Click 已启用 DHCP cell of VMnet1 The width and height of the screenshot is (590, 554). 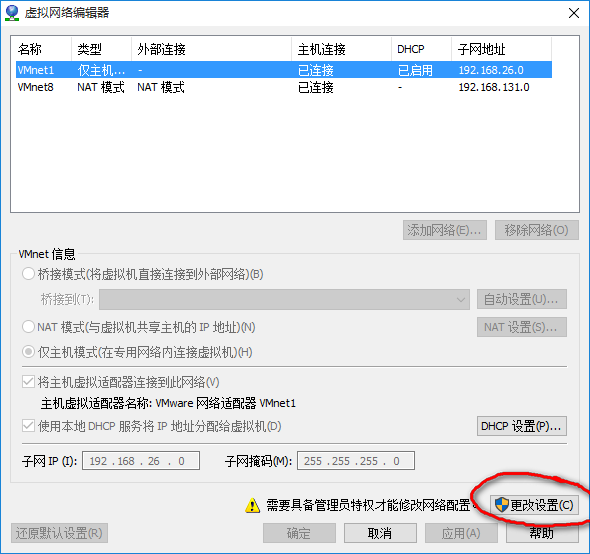(x=415, y=70)
